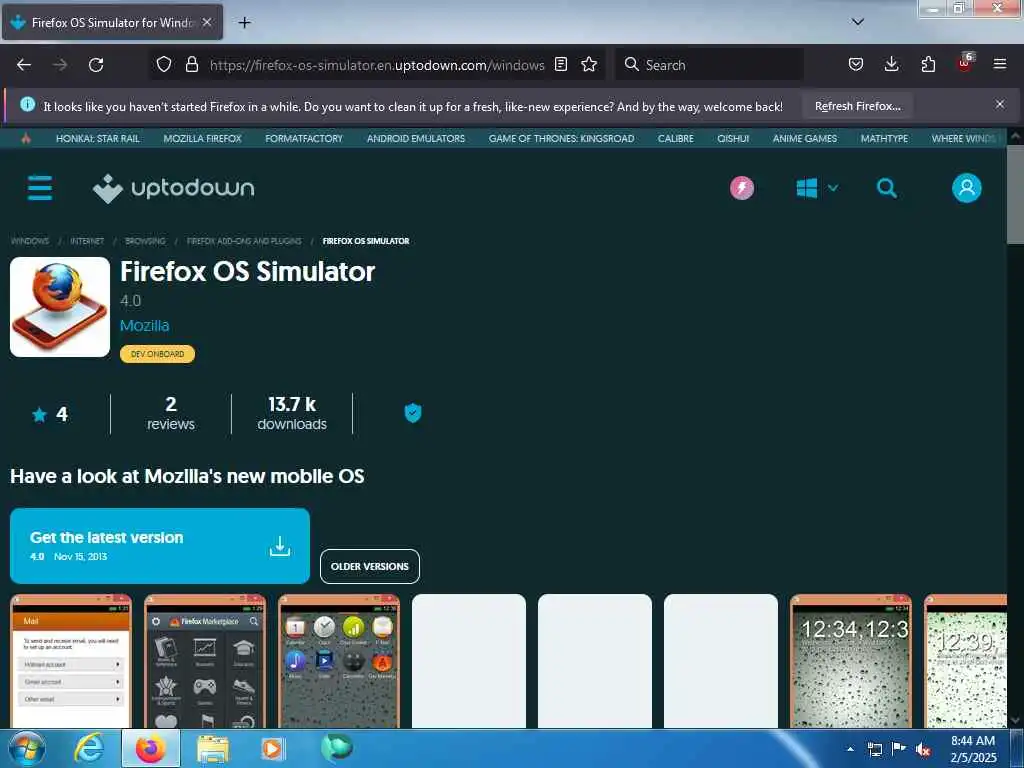Click FIREFOX ADD-ONS AND PLUGINS breadcrumb
This screenshot has height=768, width=1024.
point(244,241)
